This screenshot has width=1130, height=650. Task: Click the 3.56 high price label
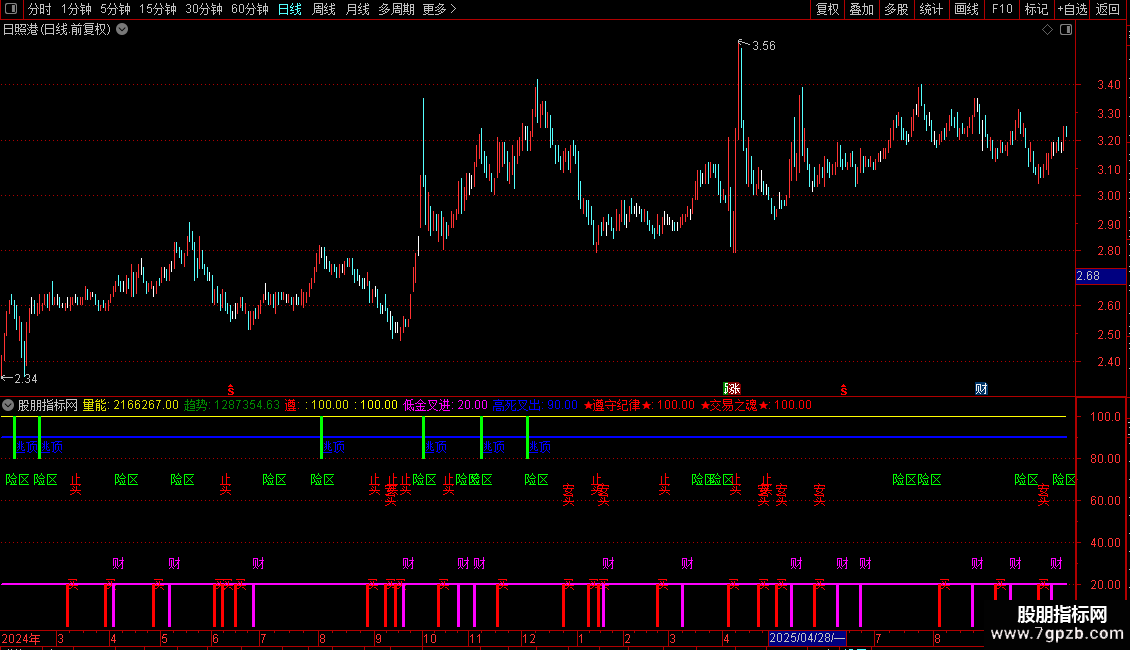pos(764,46)
